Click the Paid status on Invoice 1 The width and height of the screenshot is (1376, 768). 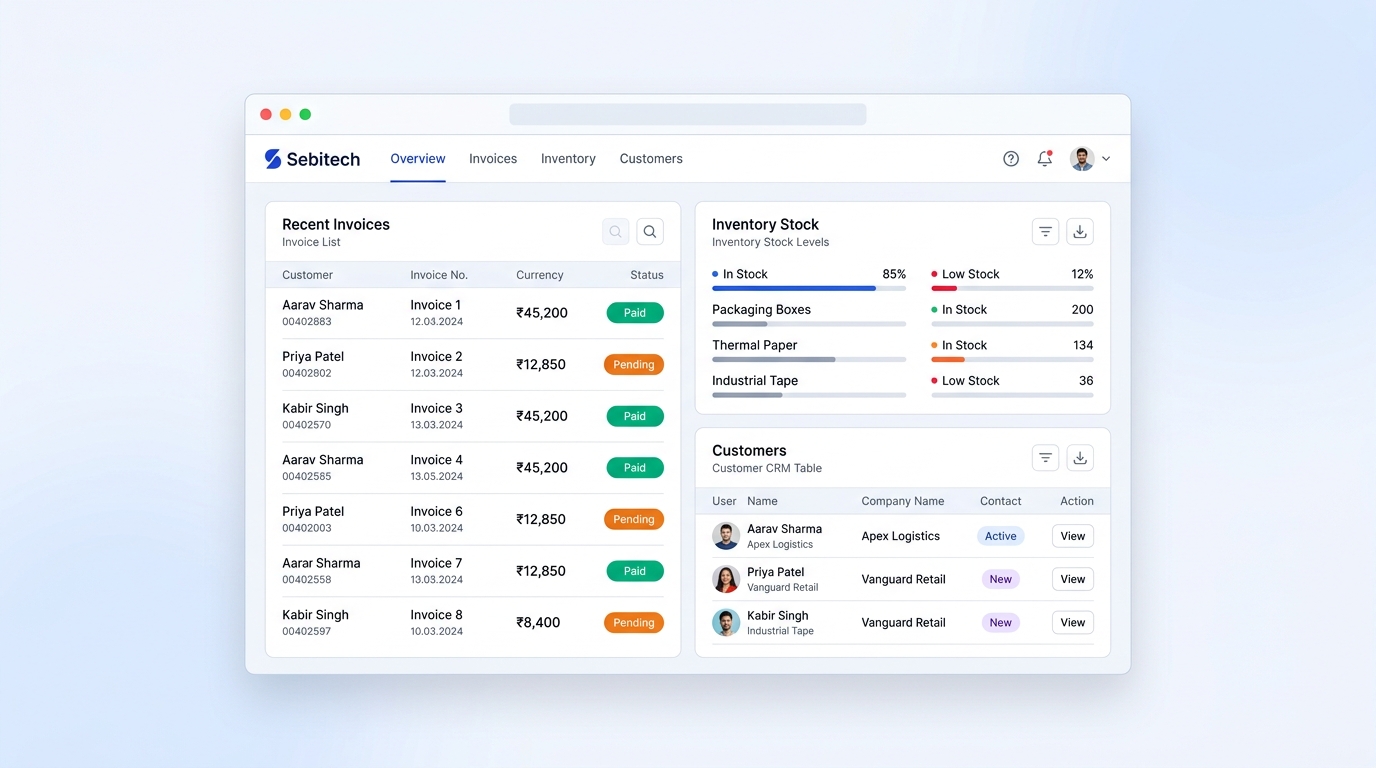click(x=635, y=313)
